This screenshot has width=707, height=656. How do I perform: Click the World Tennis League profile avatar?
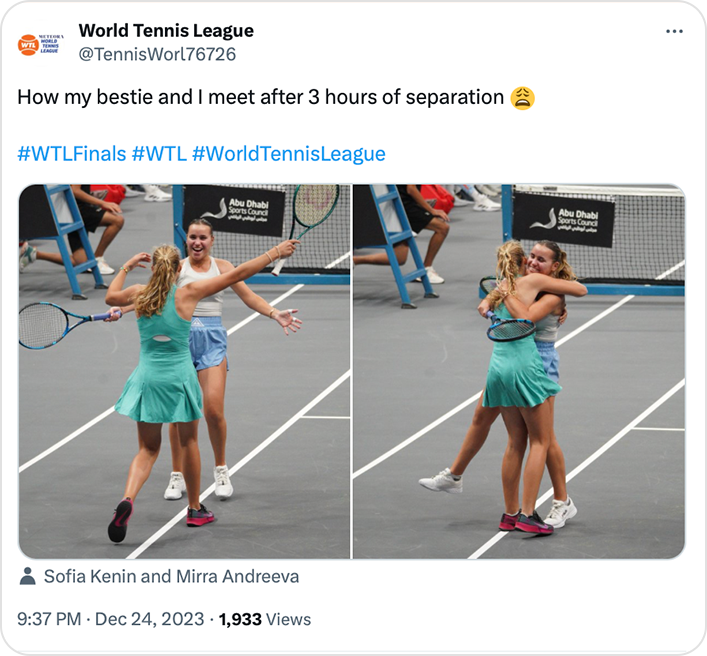click(x=41, y=45)
